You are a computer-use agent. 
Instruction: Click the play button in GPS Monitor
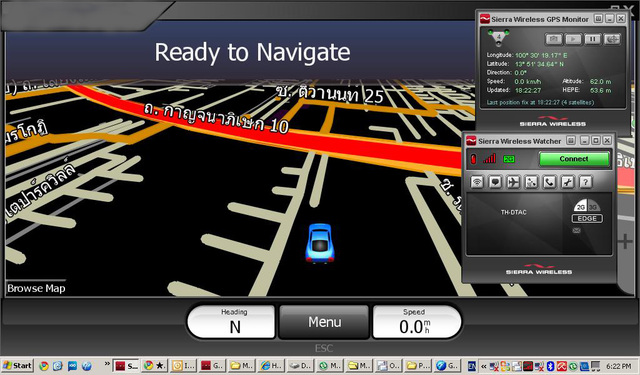point(573,39)
